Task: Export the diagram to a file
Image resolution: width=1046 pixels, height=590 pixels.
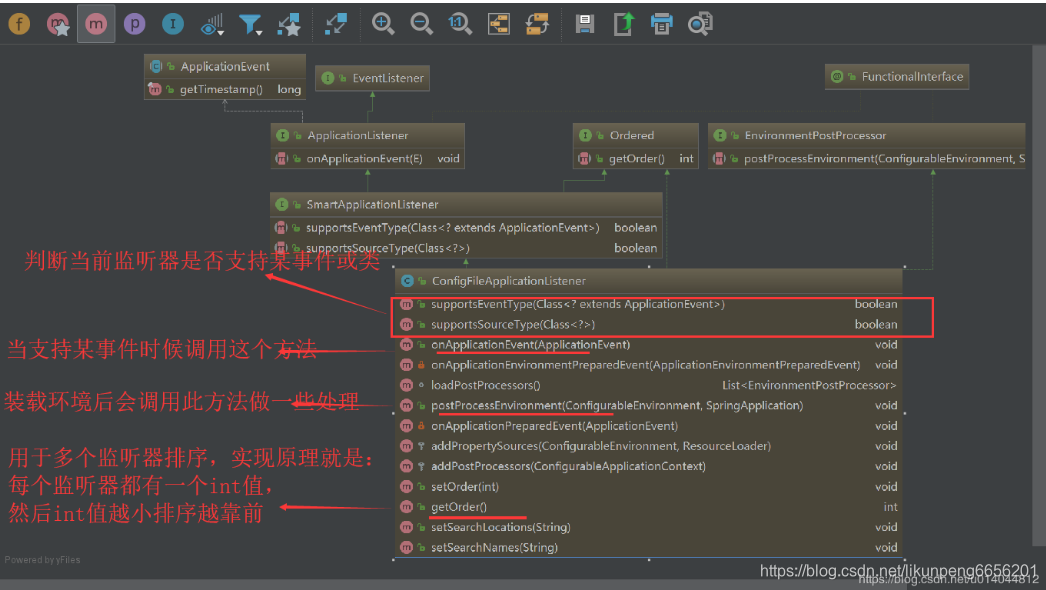Action: [623, 24]
